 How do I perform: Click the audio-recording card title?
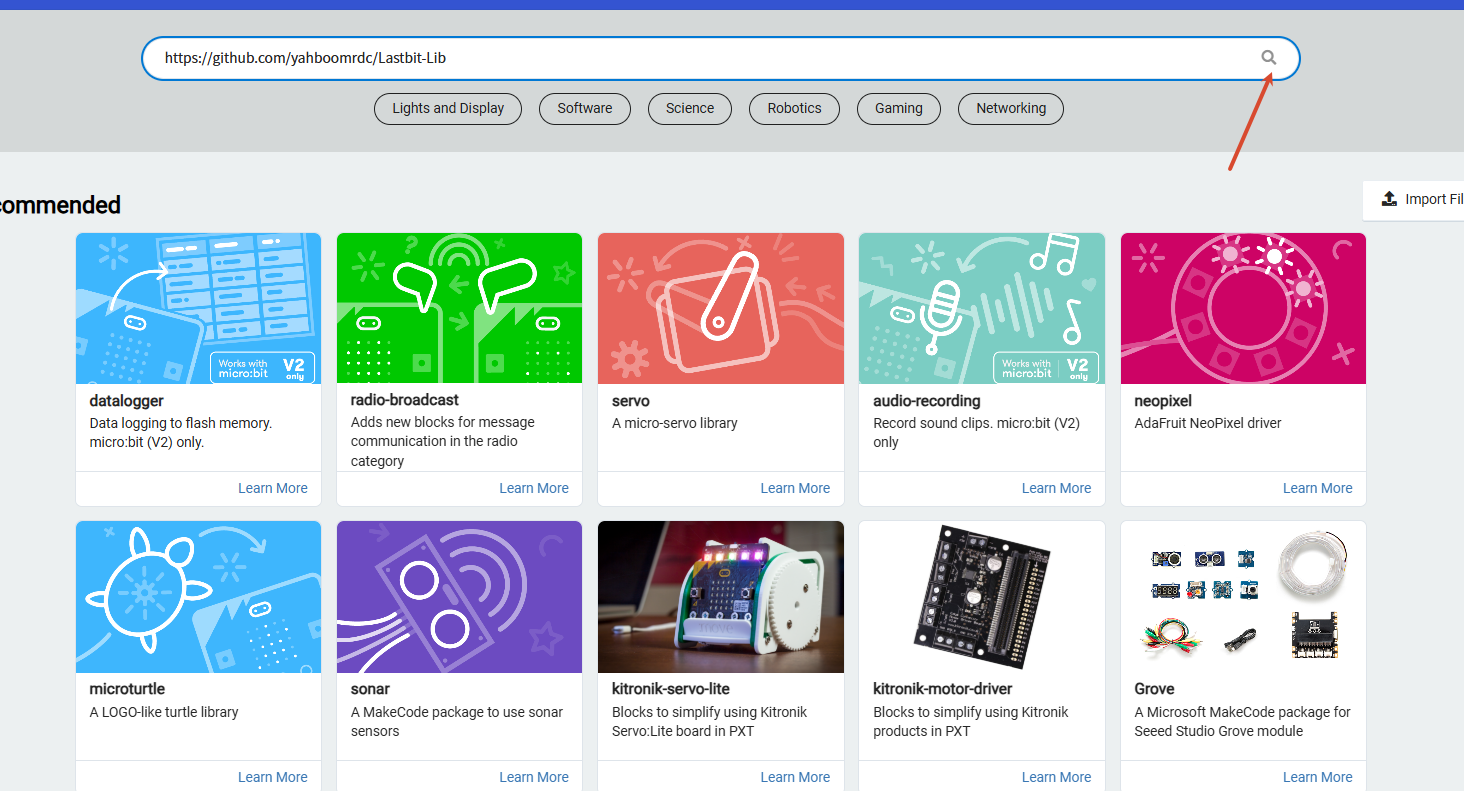pos(927,401)
